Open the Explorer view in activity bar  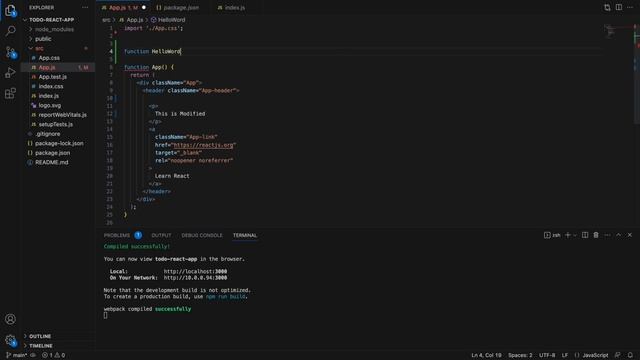point(10,10)
